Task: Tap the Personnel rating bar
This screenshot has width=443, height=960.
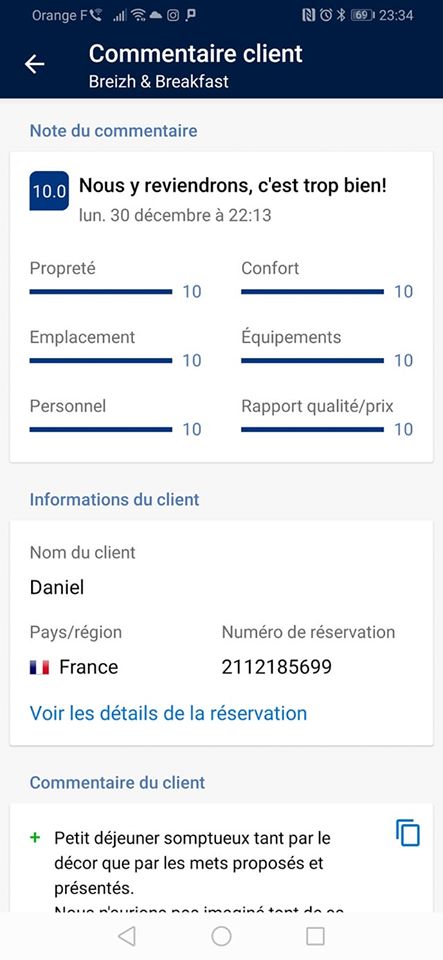Action: click(x=101, y=429)
